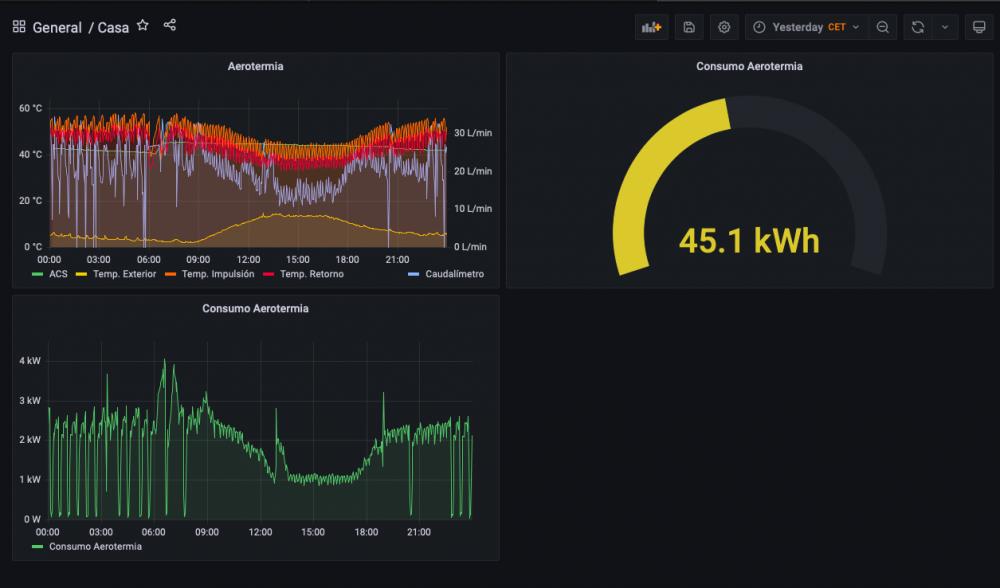Click the 30 L/min axis label
1000x588 pixels.
tap(473, 133)
